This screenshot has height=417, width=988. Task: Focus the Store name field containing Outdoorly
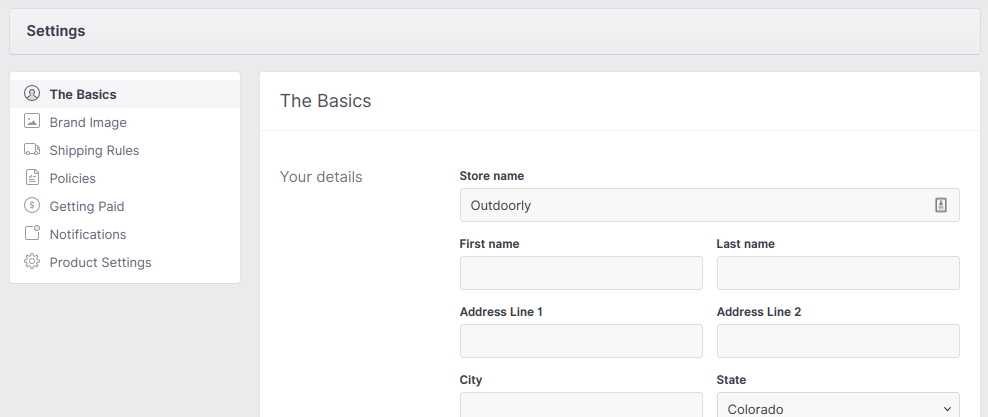click(690, 205)
